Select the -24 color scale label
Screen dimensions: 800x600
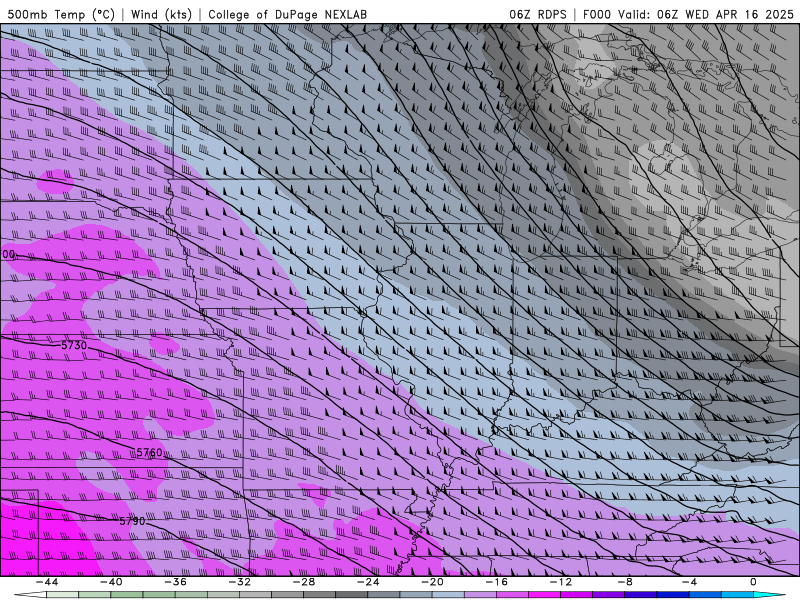pyautogui.click(x=368, y=582)
